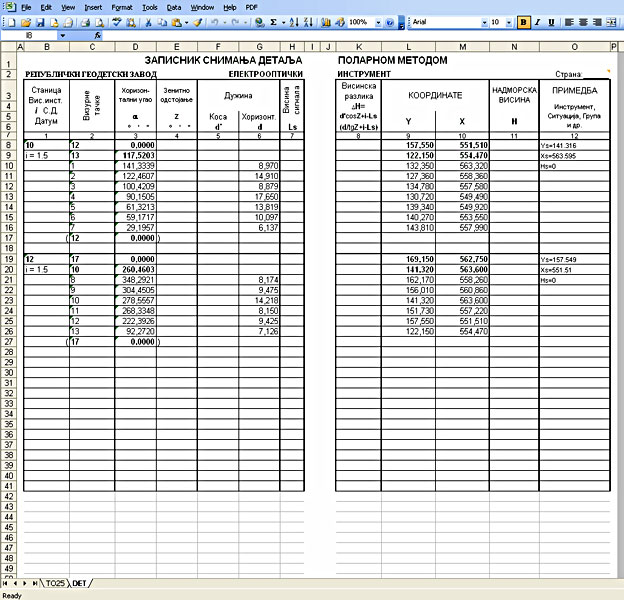Expand the 100% zoom dropdown
Image resolution: width=624 pixels, height=600 pixels.
click(376, 21)
